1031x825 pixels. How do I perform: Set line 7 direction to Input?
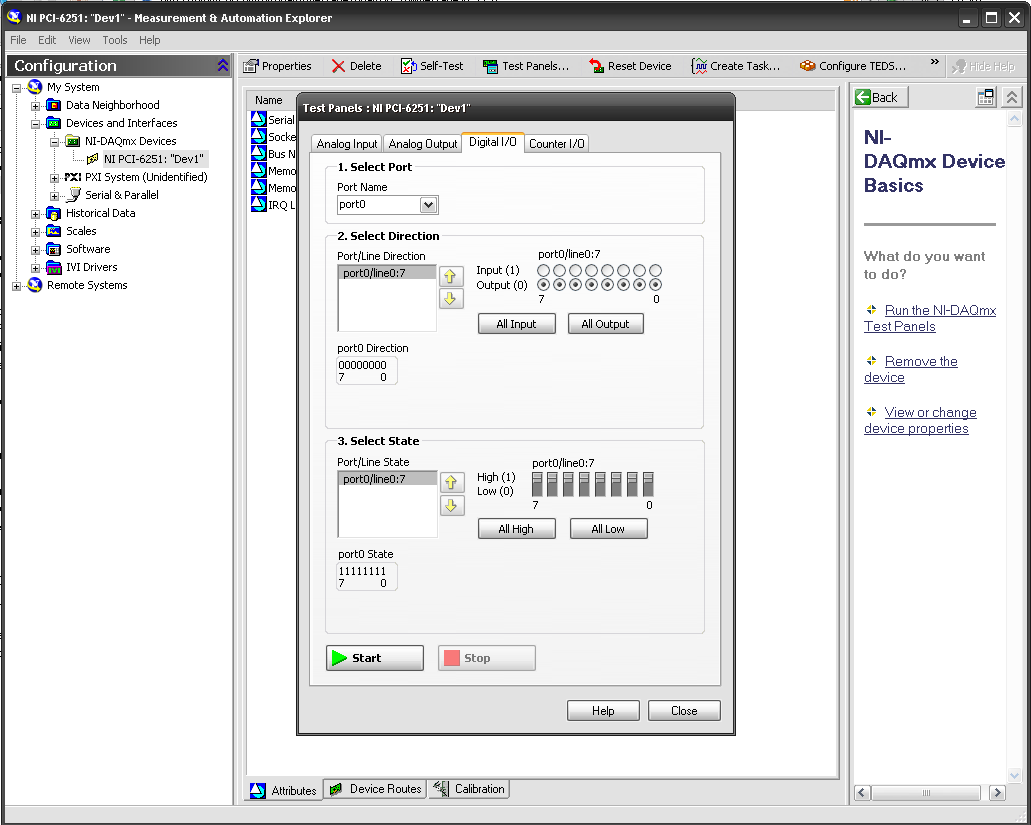click(543, 270)
